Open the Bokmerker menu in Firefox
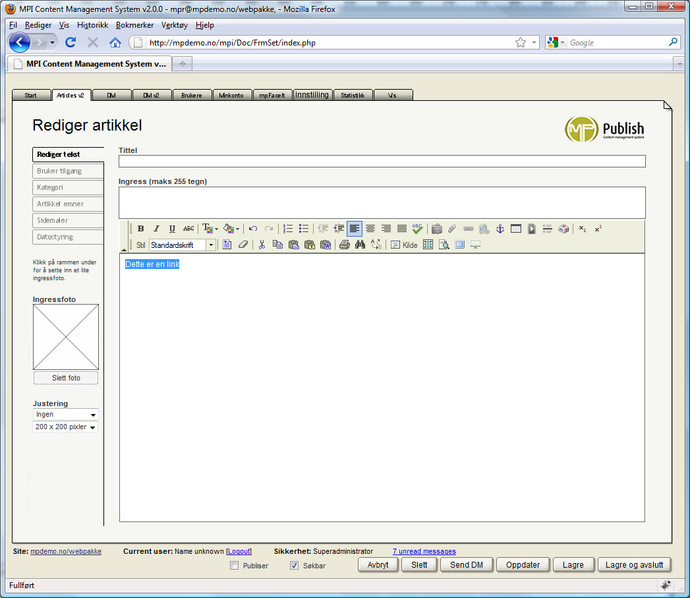Screen dimensions: 690x598 (x=135, y=24)
